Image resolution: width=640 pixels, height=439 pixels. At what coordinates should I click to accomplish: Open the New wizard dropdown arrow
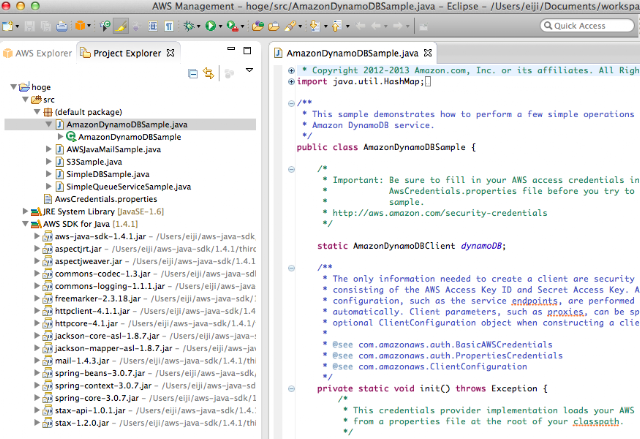click(17, 27)
